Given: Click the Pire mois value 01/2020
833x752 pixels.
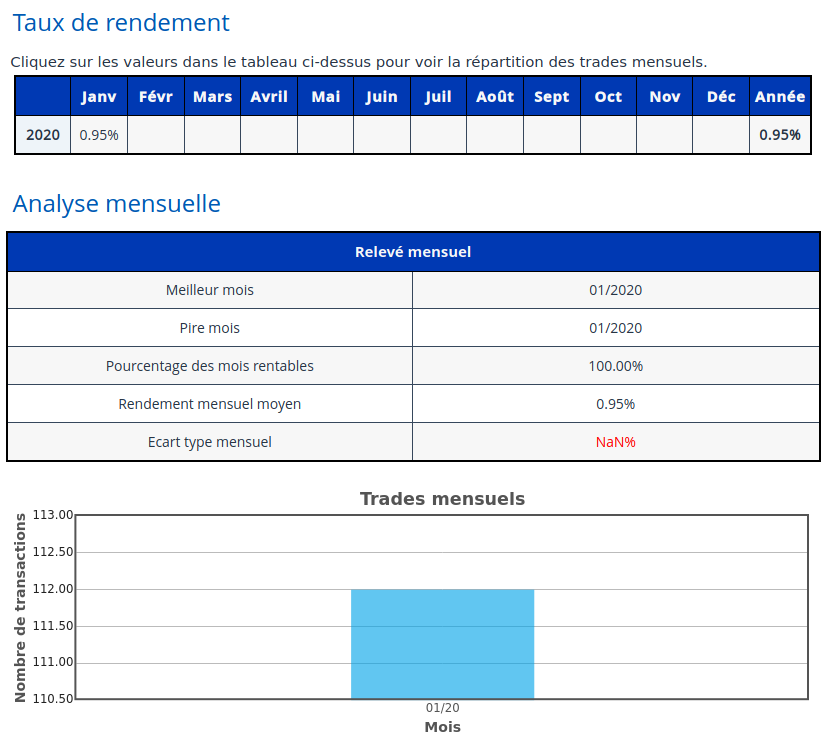Looking at the screenshot, I should 615,328.
